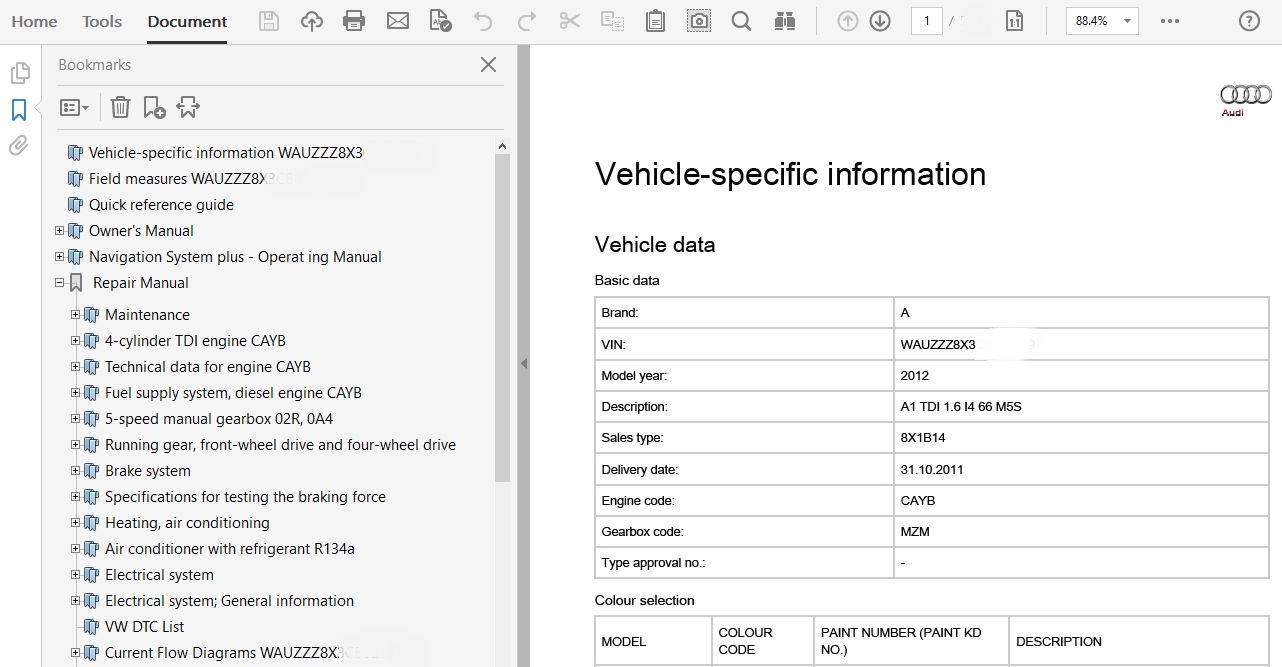Add a new bookmark
This screenshot has width=1282, height=667.
click(153, 107)
